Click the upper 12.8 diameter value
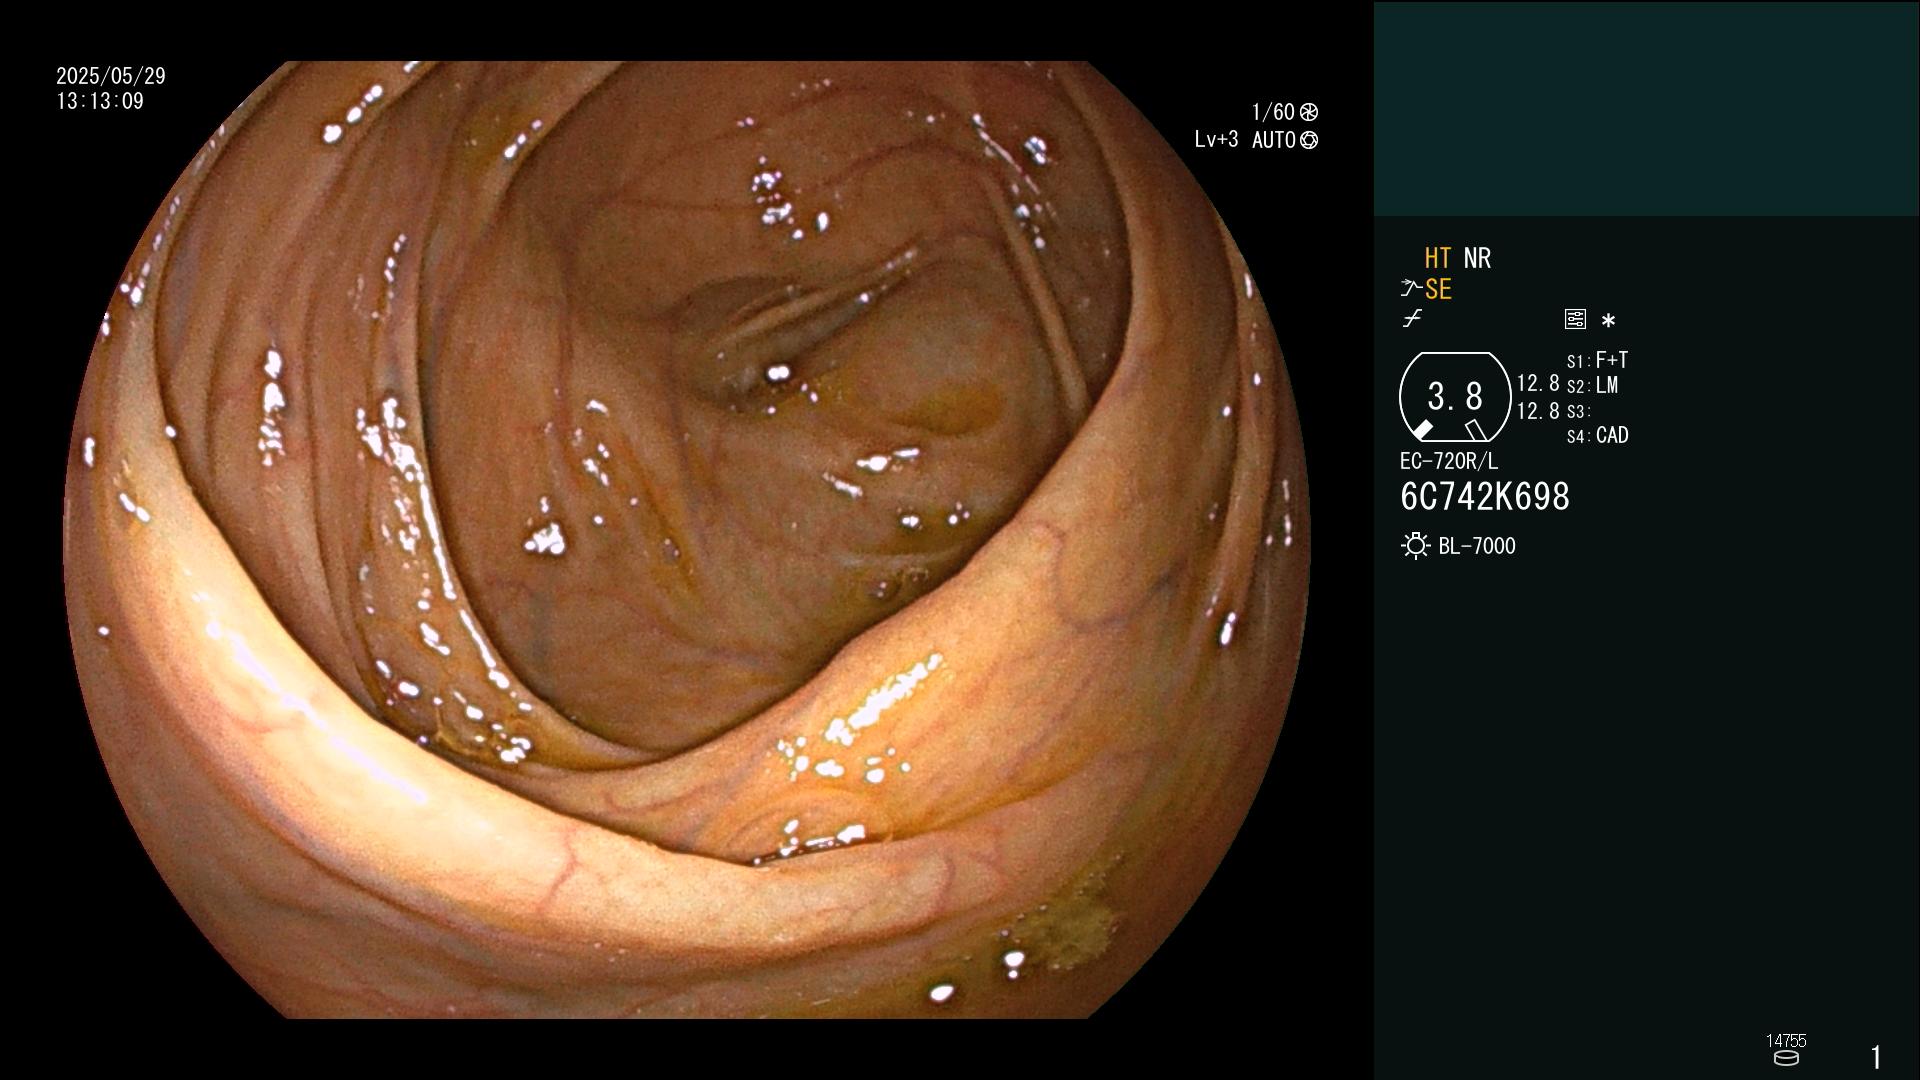1920x1080 pixels. tap(1538, 384)
